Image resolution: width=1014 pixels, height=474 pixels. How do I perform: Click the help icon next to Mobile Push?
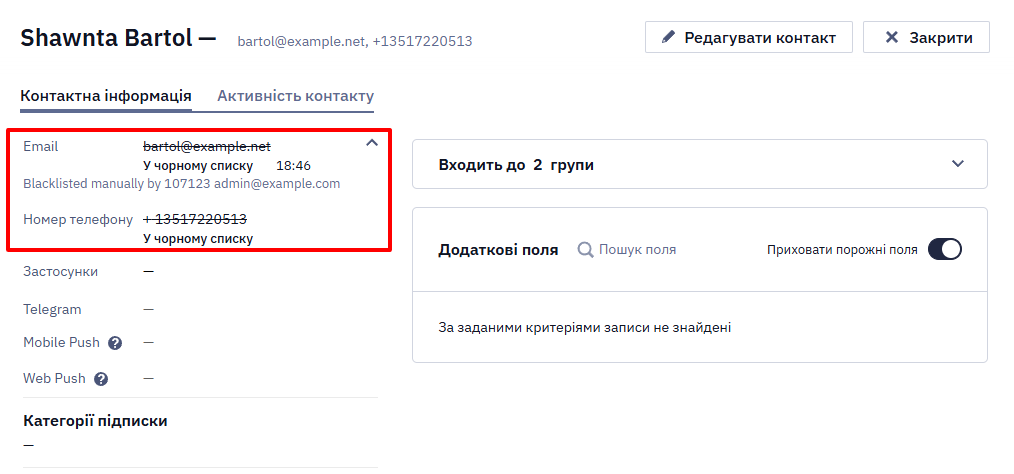point(115,343)
